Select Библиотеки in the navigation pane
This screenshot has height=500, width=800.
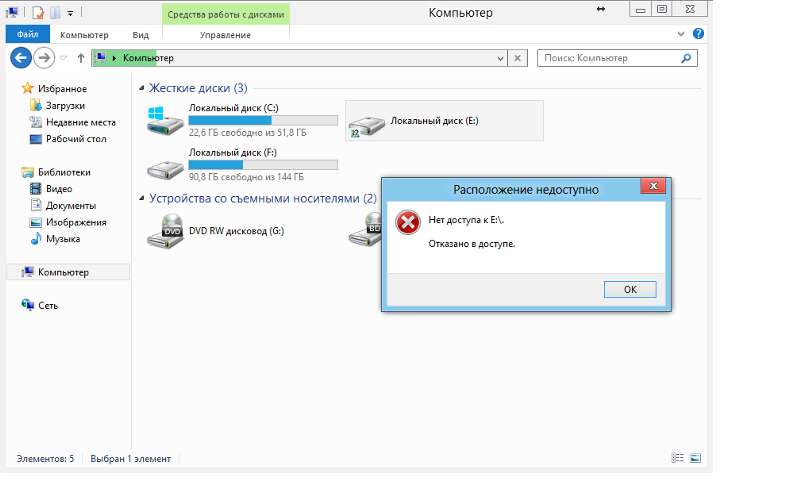(64, 172)
